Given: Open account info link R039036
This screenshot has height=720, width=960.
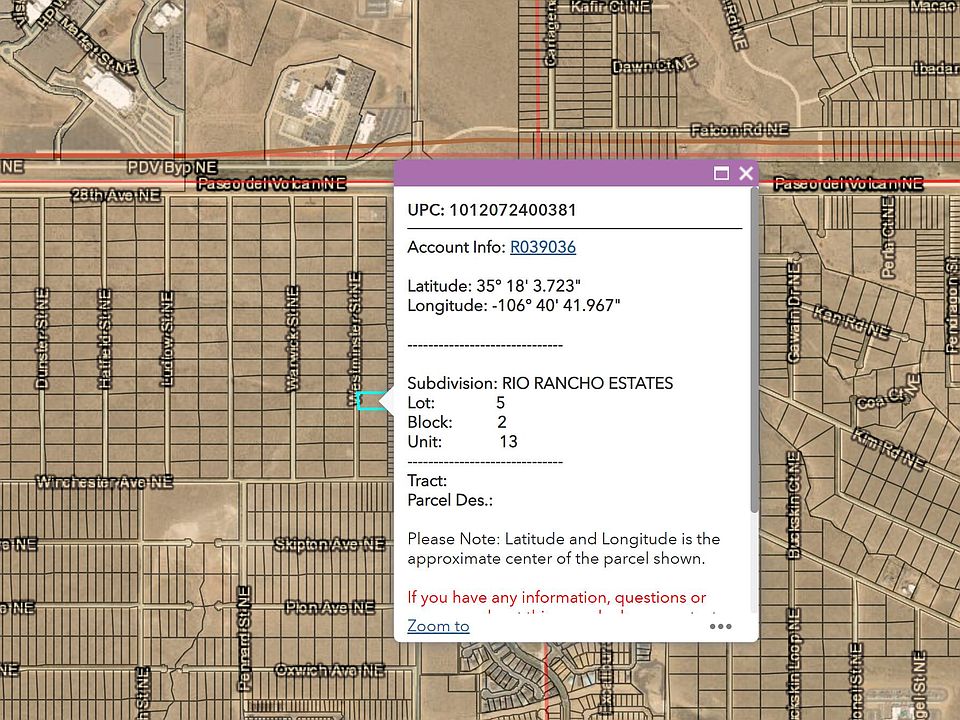Looking at the screenshot, I should click(542, 247).
